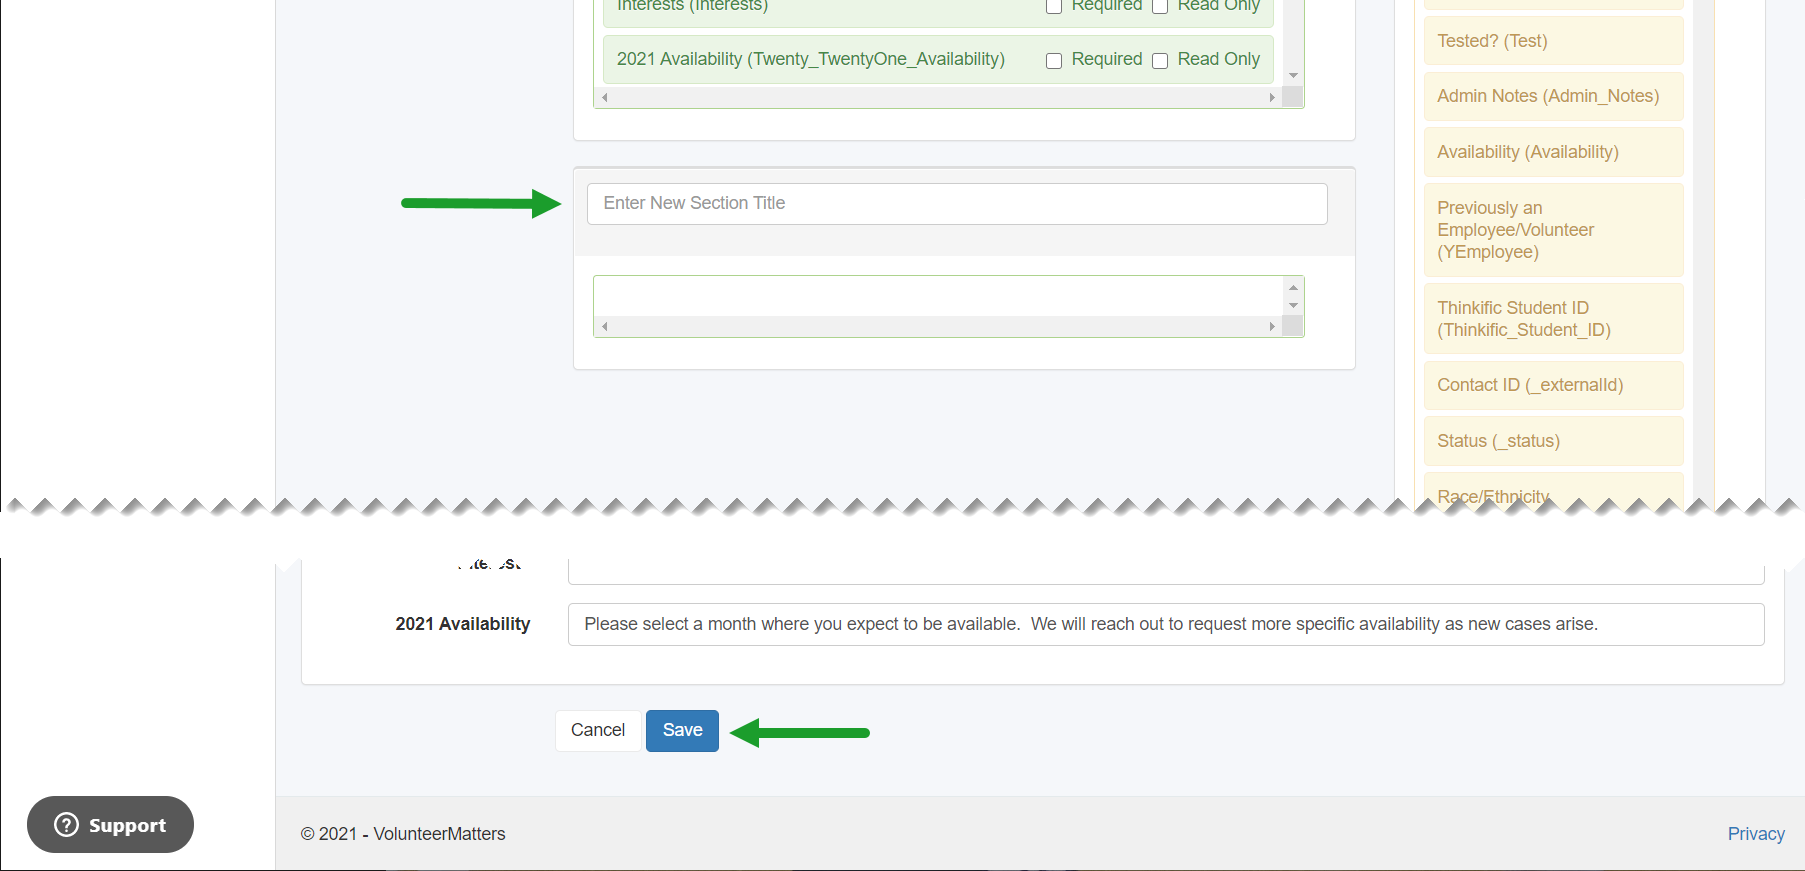The width and height of the screenshot is (1805, 871).
Task: Click scroll-down arrow in new section box
Action: pos(1293,306)
